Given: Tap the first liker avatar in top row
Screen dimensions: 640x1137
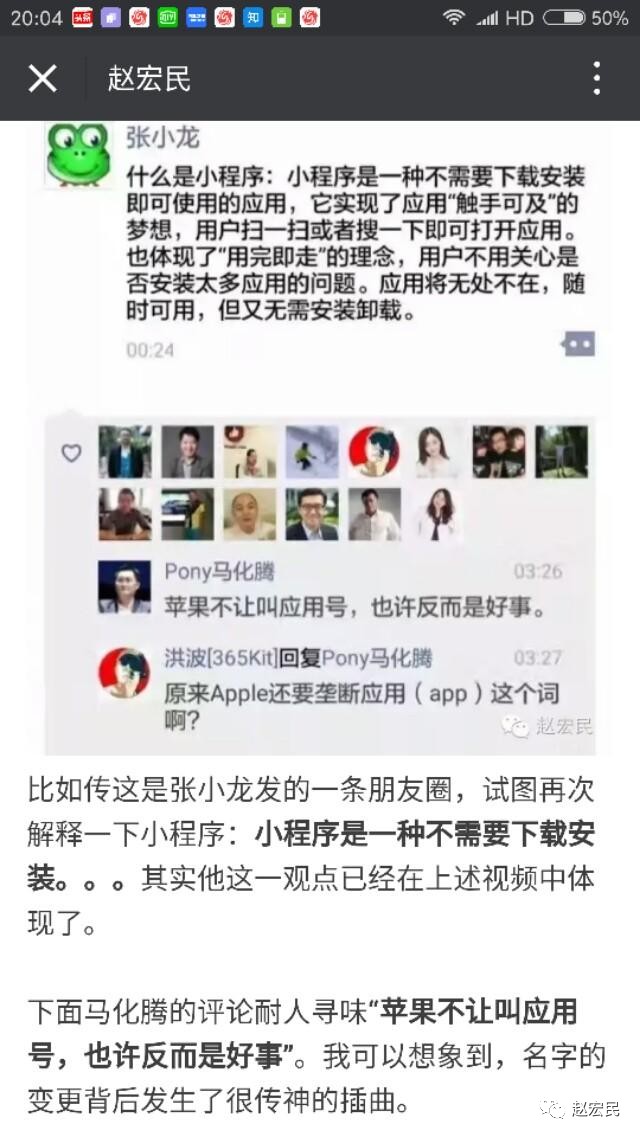Looking at the screenshot, I should tap(125, 452).
